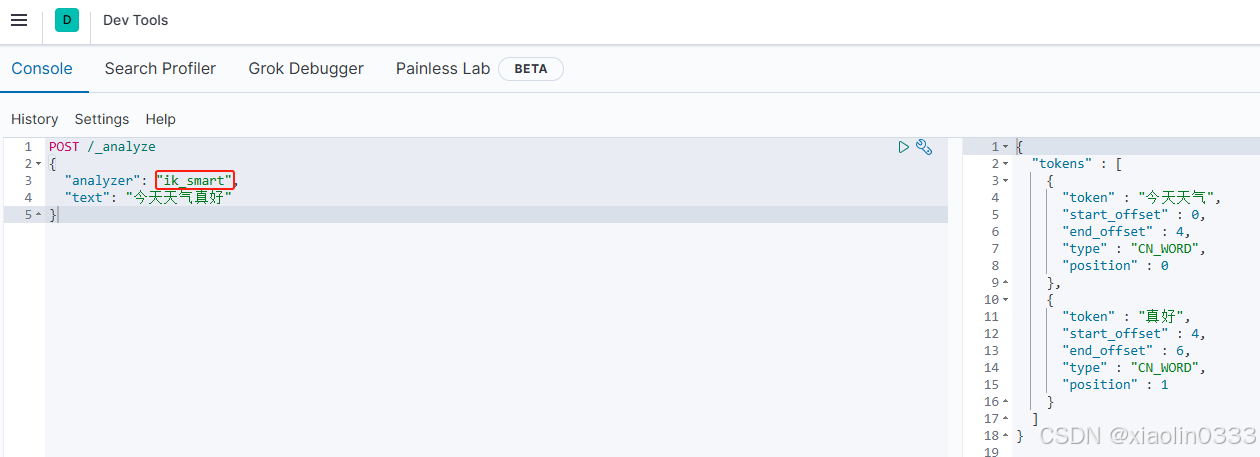The height and width of the screenshot is (457, 1260).
Task: Collapse the response root fold arrow on line 1
Action: click(1006, 147)
